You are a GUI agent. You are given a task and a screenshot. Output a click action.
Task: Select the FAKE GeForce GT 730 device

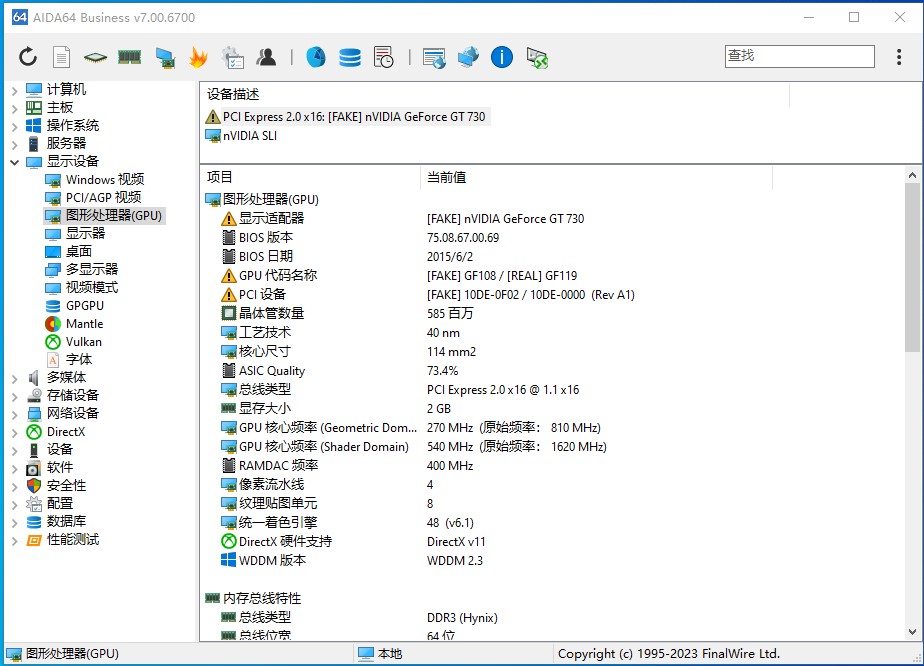pyautogui.click(x=346, y=117)
